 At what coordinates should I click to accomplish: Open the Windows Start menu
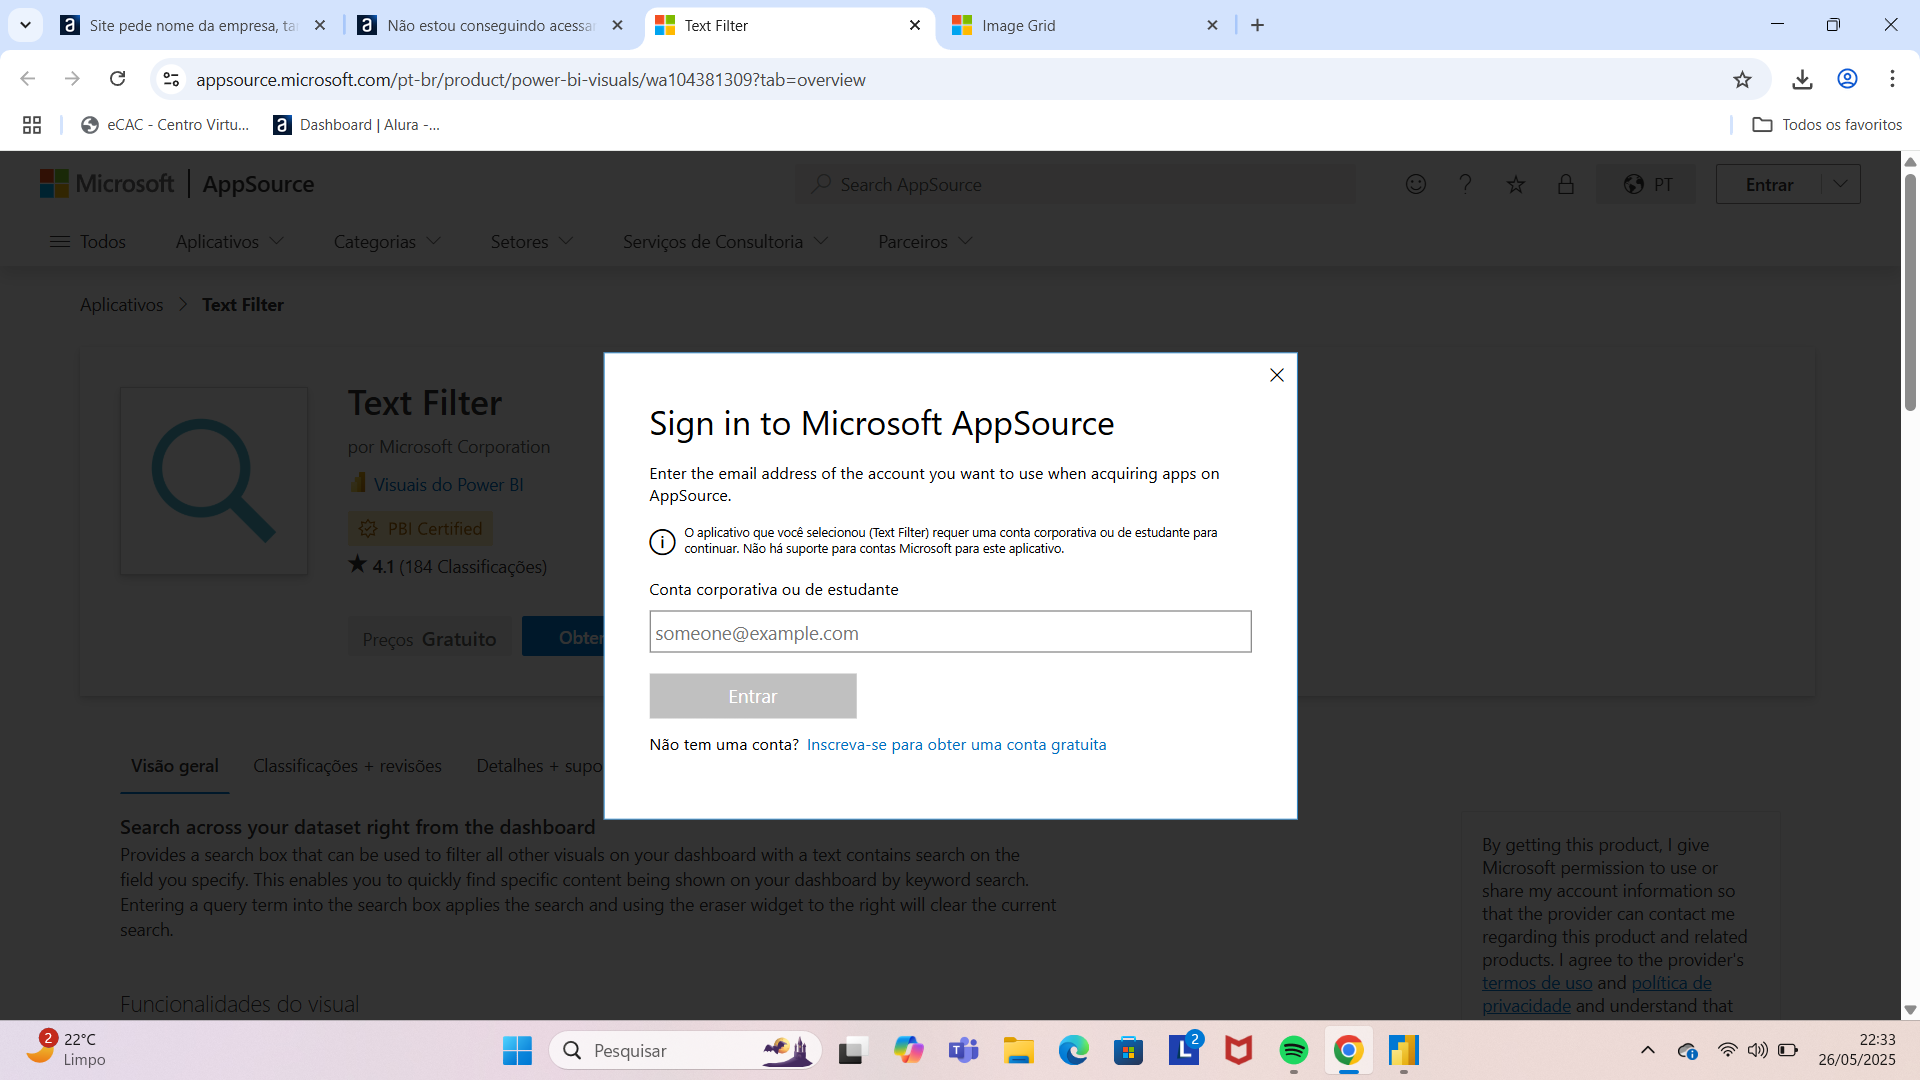click(517, 1050)
